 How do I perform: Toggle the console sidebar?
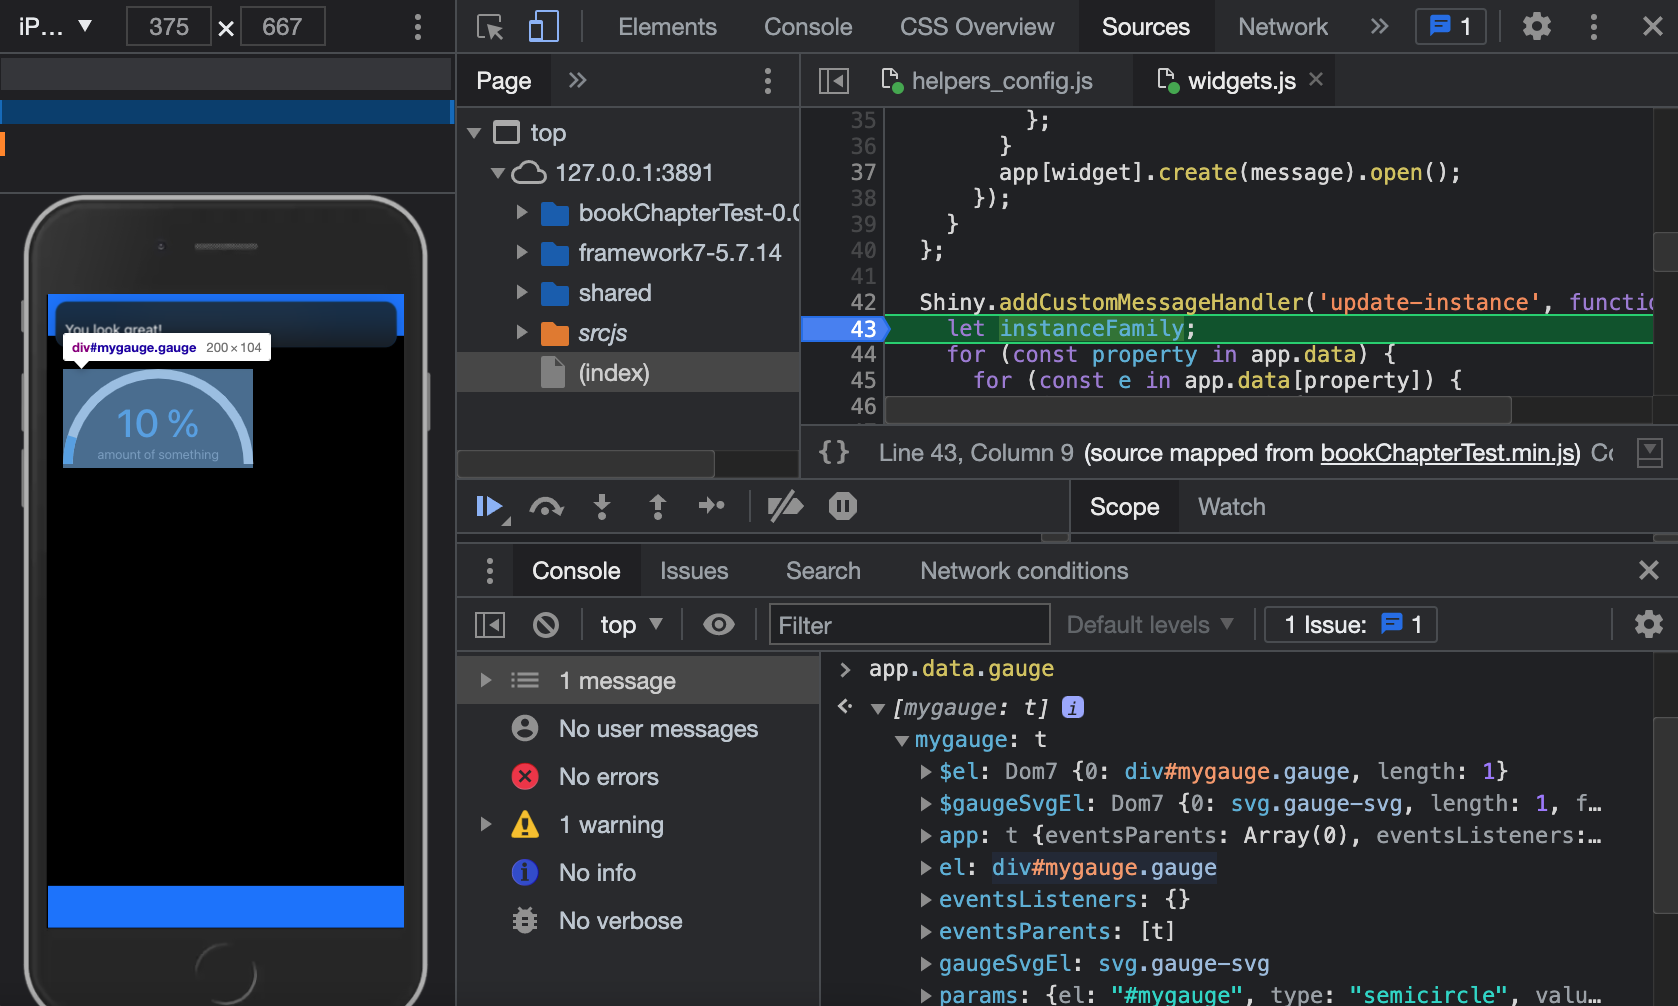pos(490,625)
